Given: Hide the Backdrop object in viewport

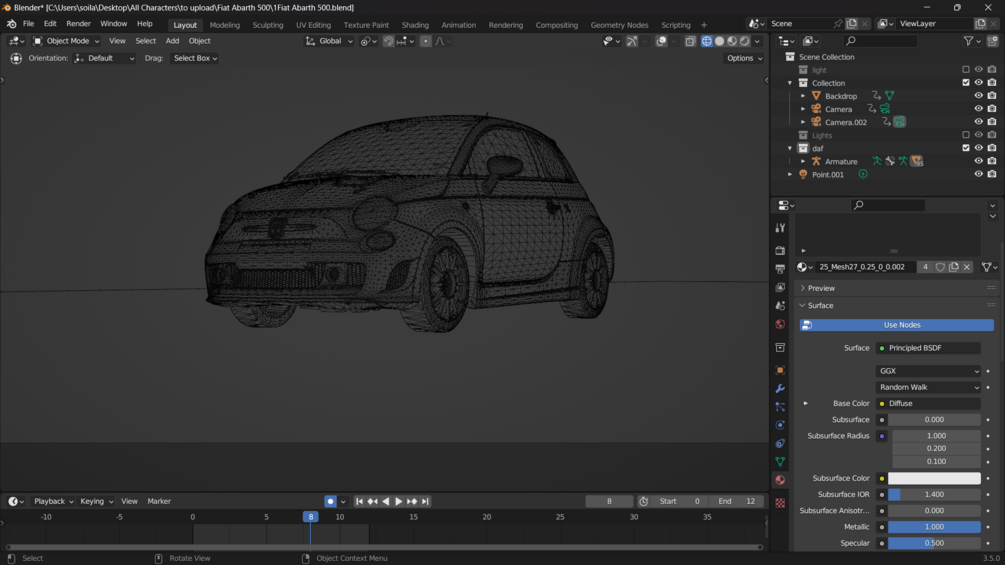Looking at the screenshot, I should (x=978, y=96).
